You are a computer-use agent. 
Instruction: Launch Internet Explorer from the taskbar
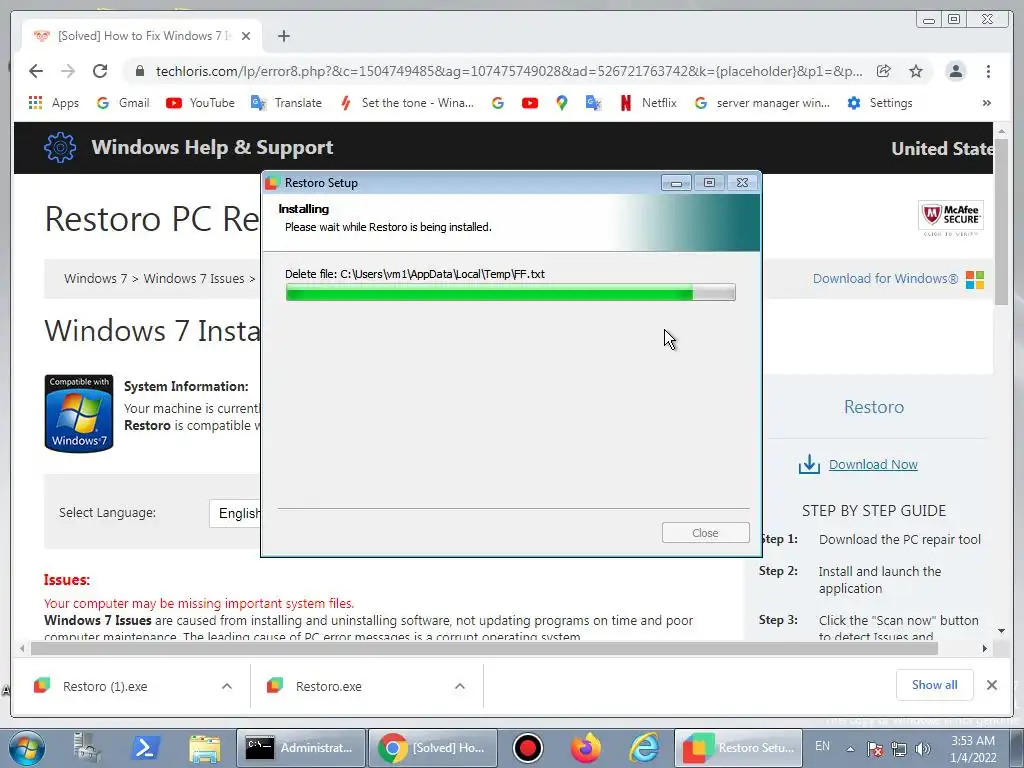(644, 748)
